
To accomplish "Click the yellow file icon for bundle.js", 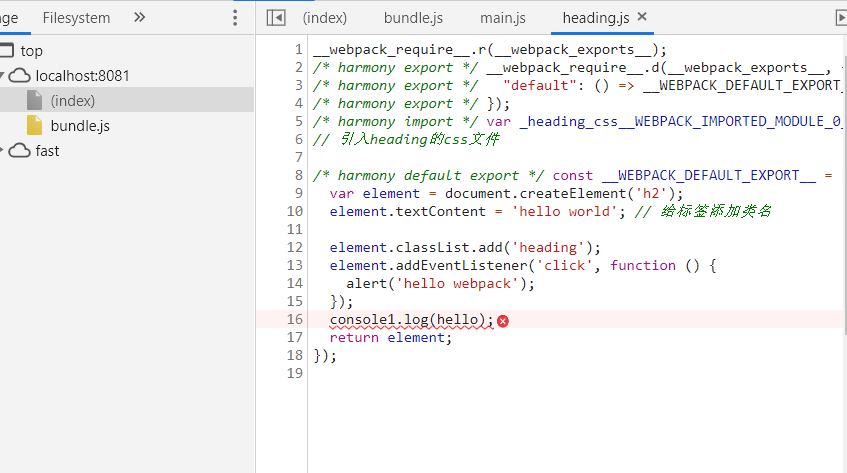I will tap(35, 125).
